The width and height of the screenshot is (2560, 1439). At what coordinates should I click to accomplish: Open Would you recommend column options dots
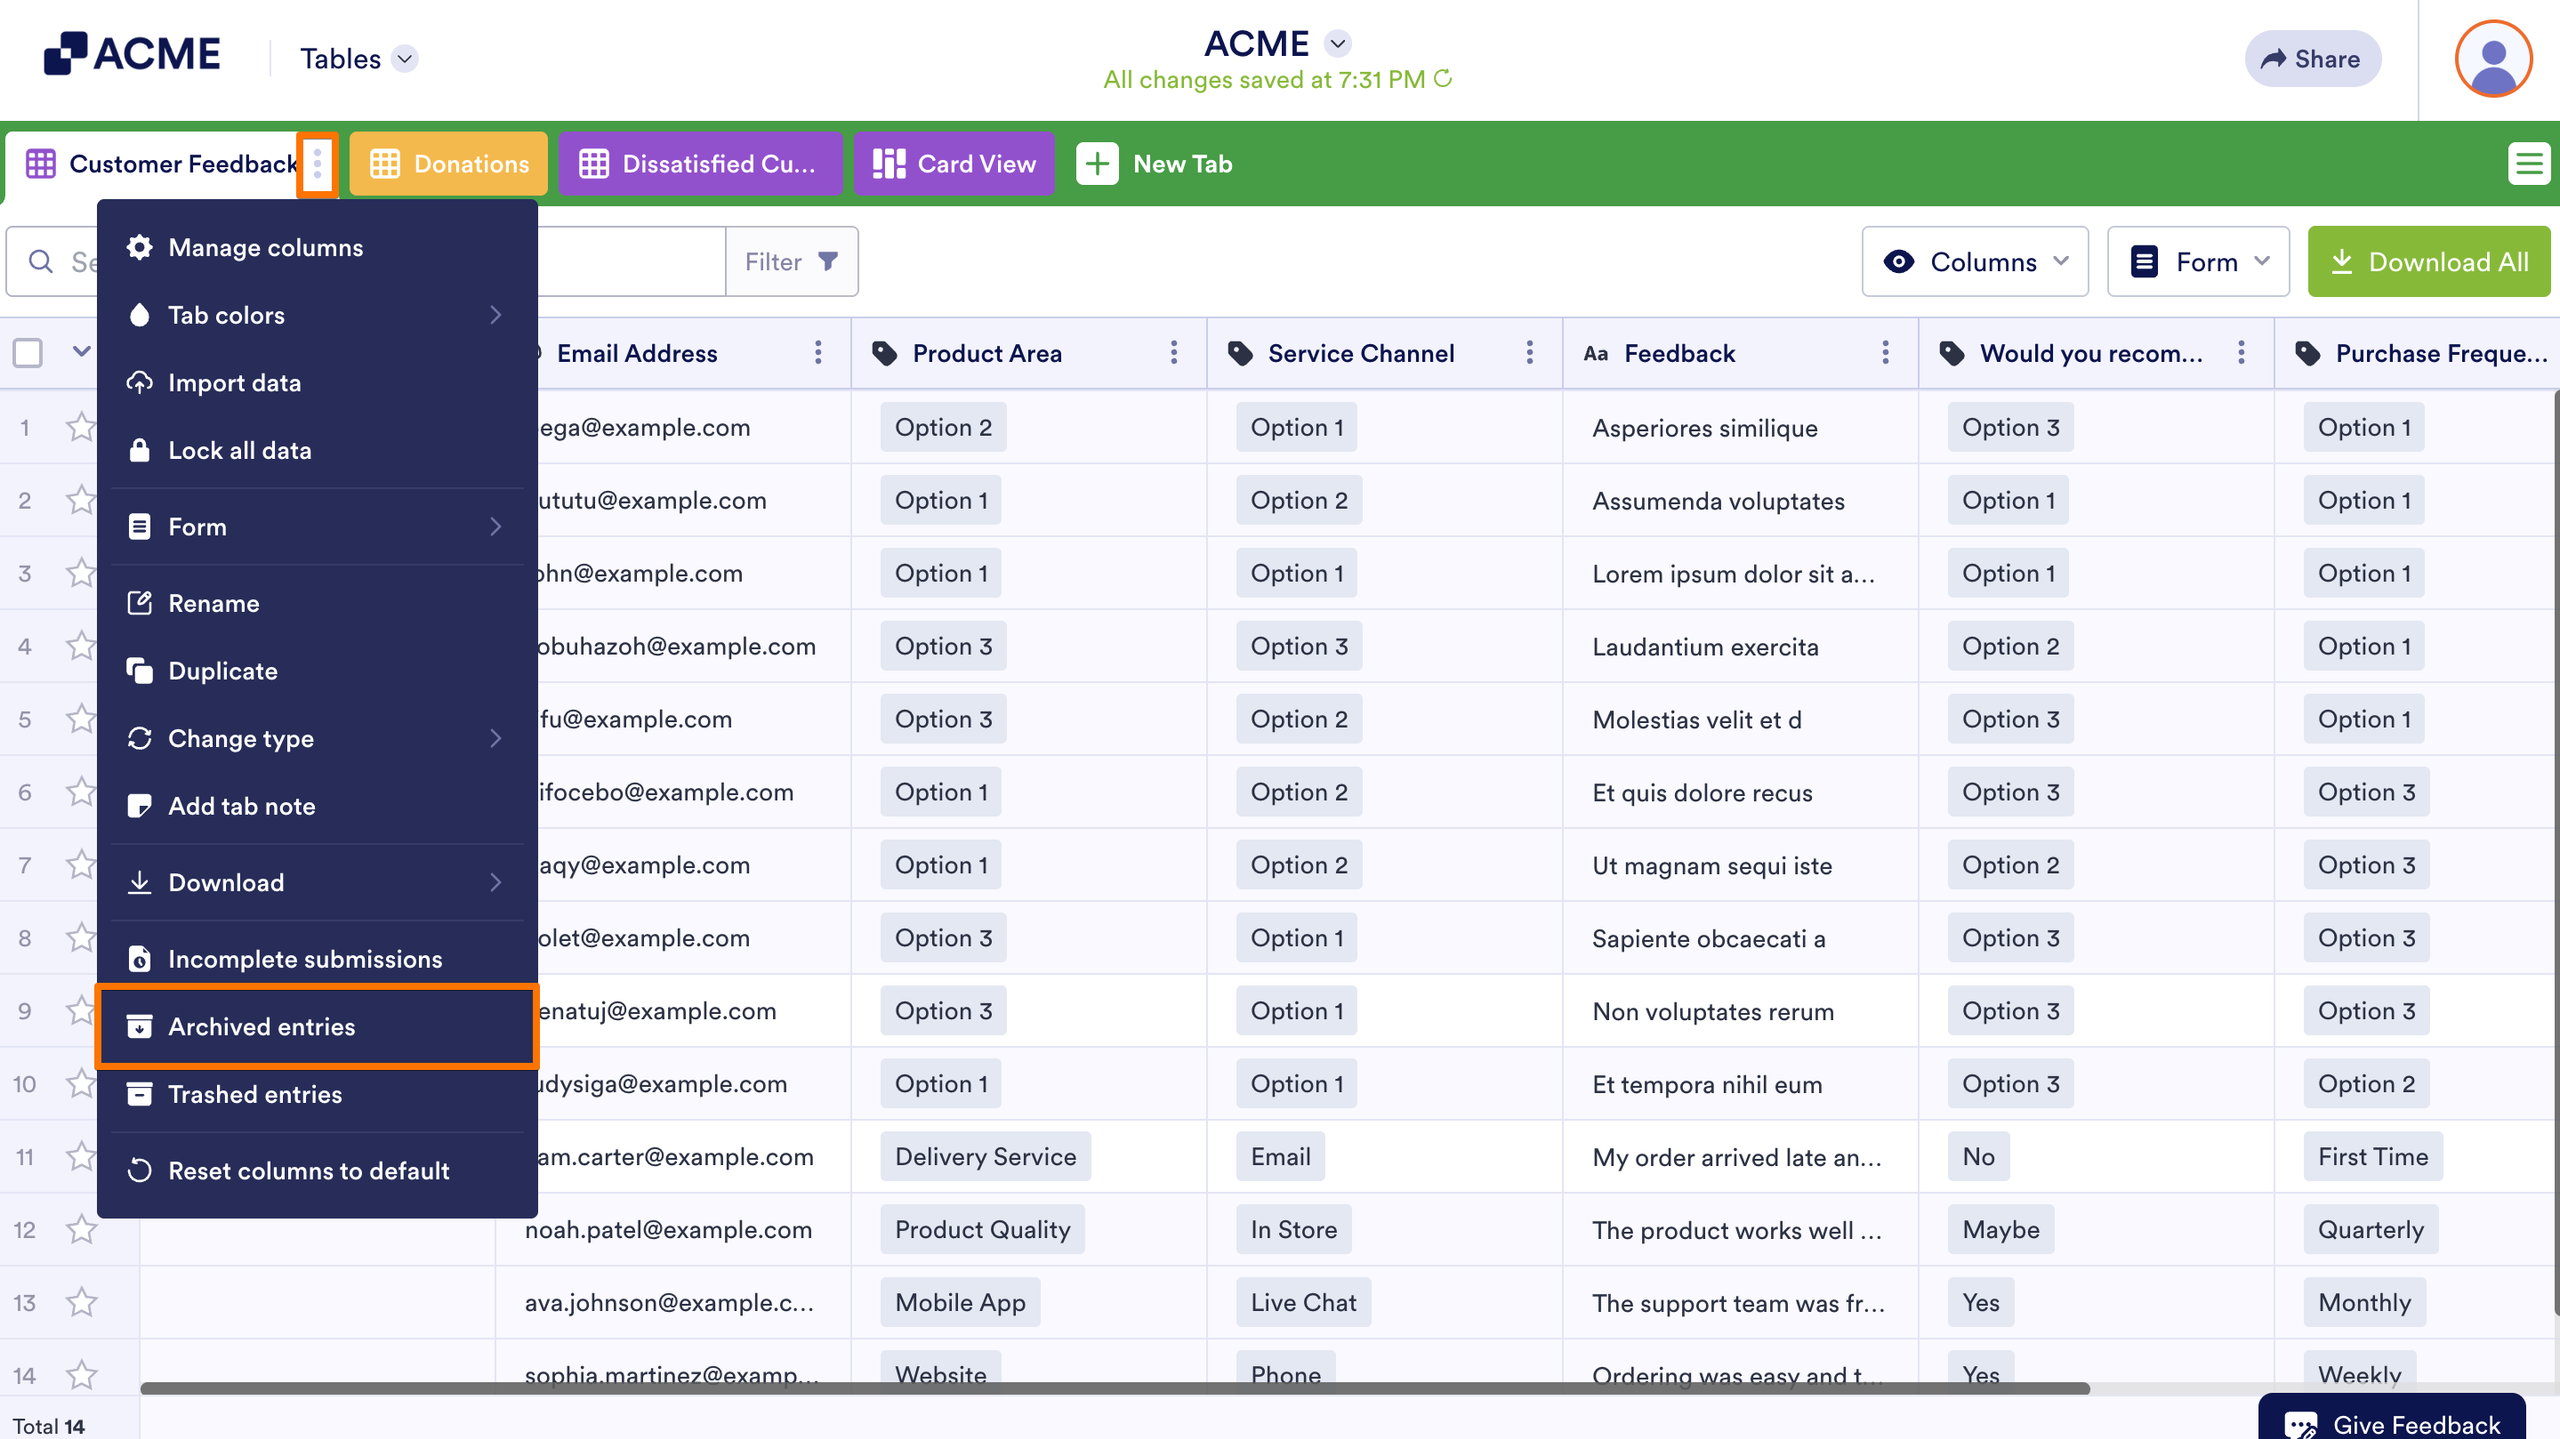2241,353
